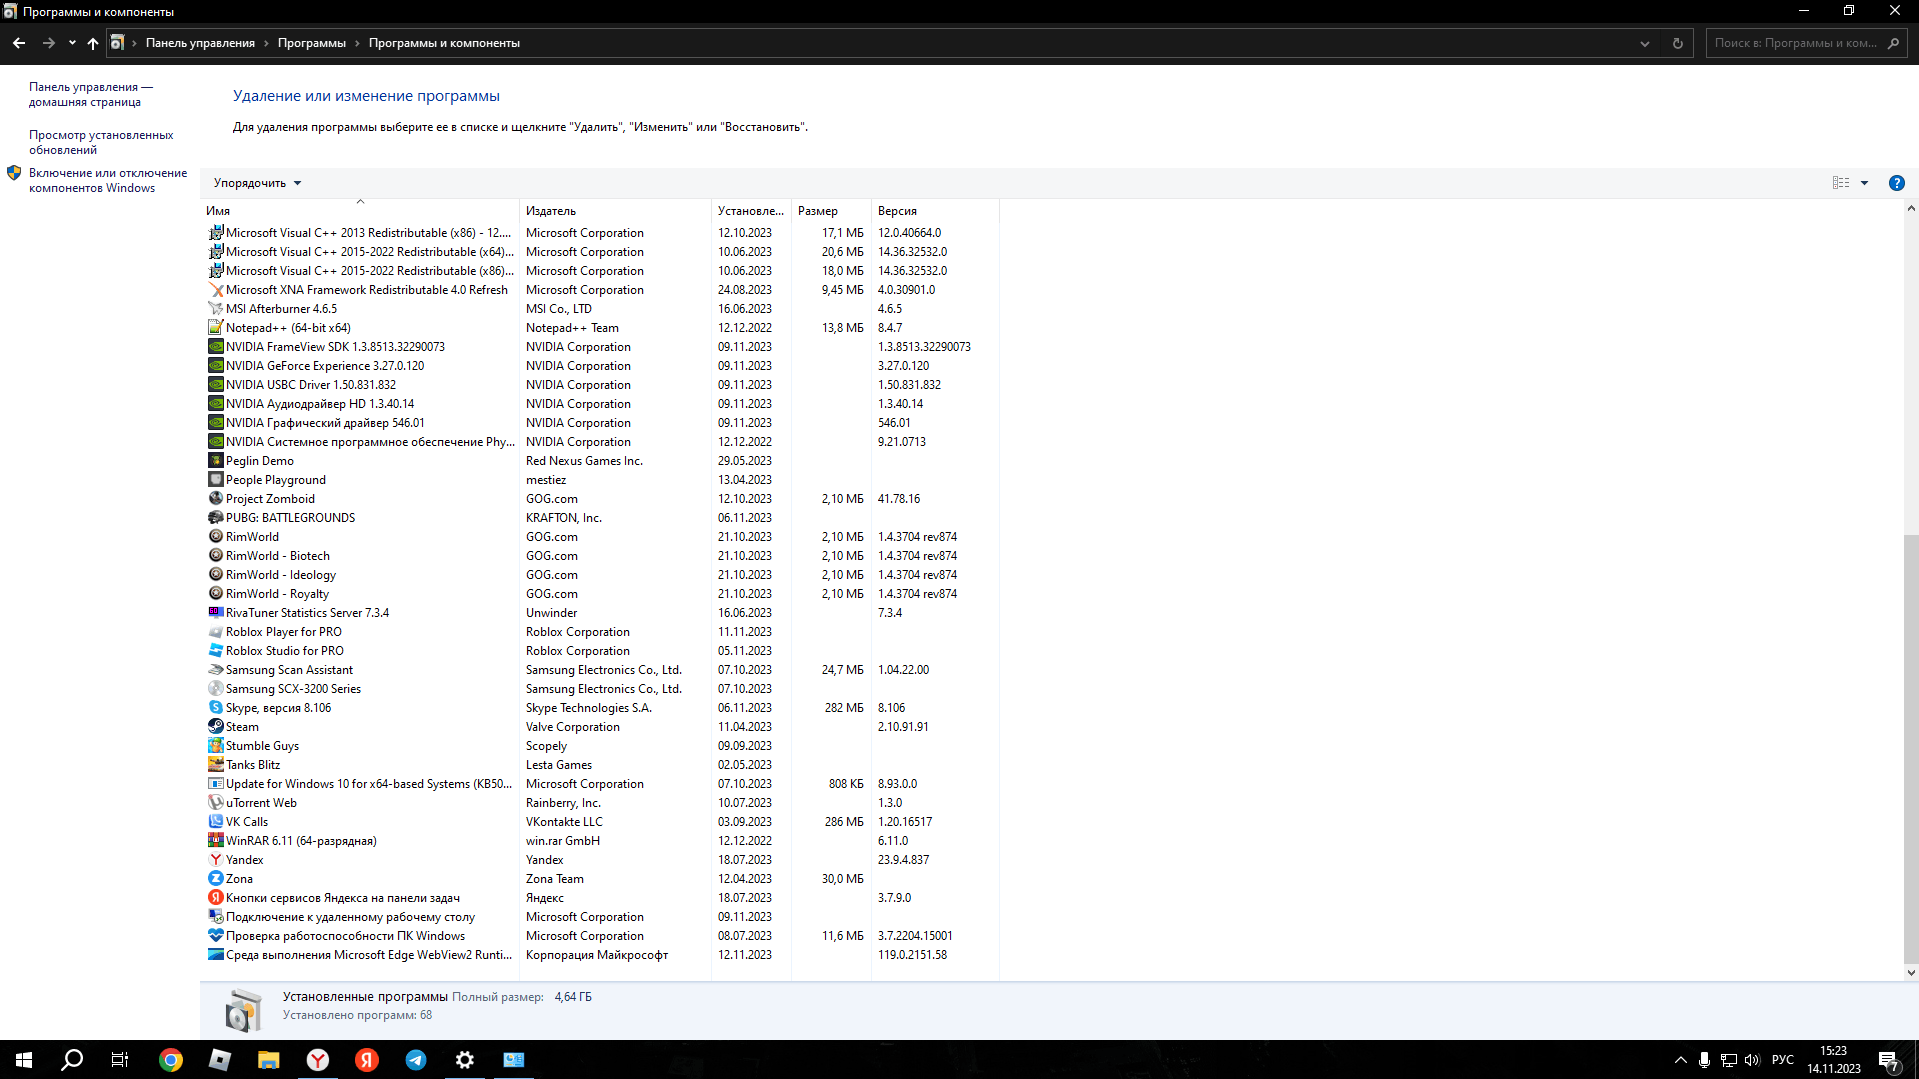Select Проверка работоспособности ПК Windows entry

(600, 936)
